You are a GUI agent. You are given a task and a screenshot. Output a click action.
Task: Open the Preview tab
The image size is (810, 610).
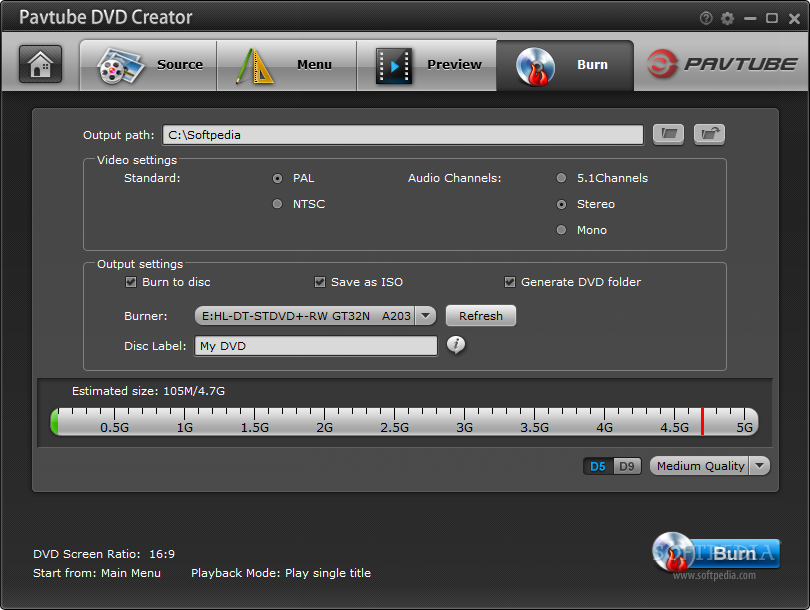[427, 66]
